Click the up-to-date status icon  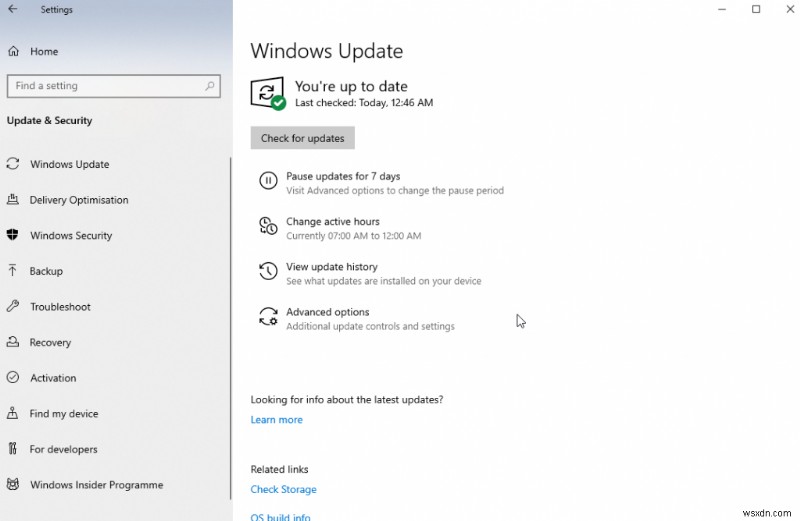pos(268,93)
